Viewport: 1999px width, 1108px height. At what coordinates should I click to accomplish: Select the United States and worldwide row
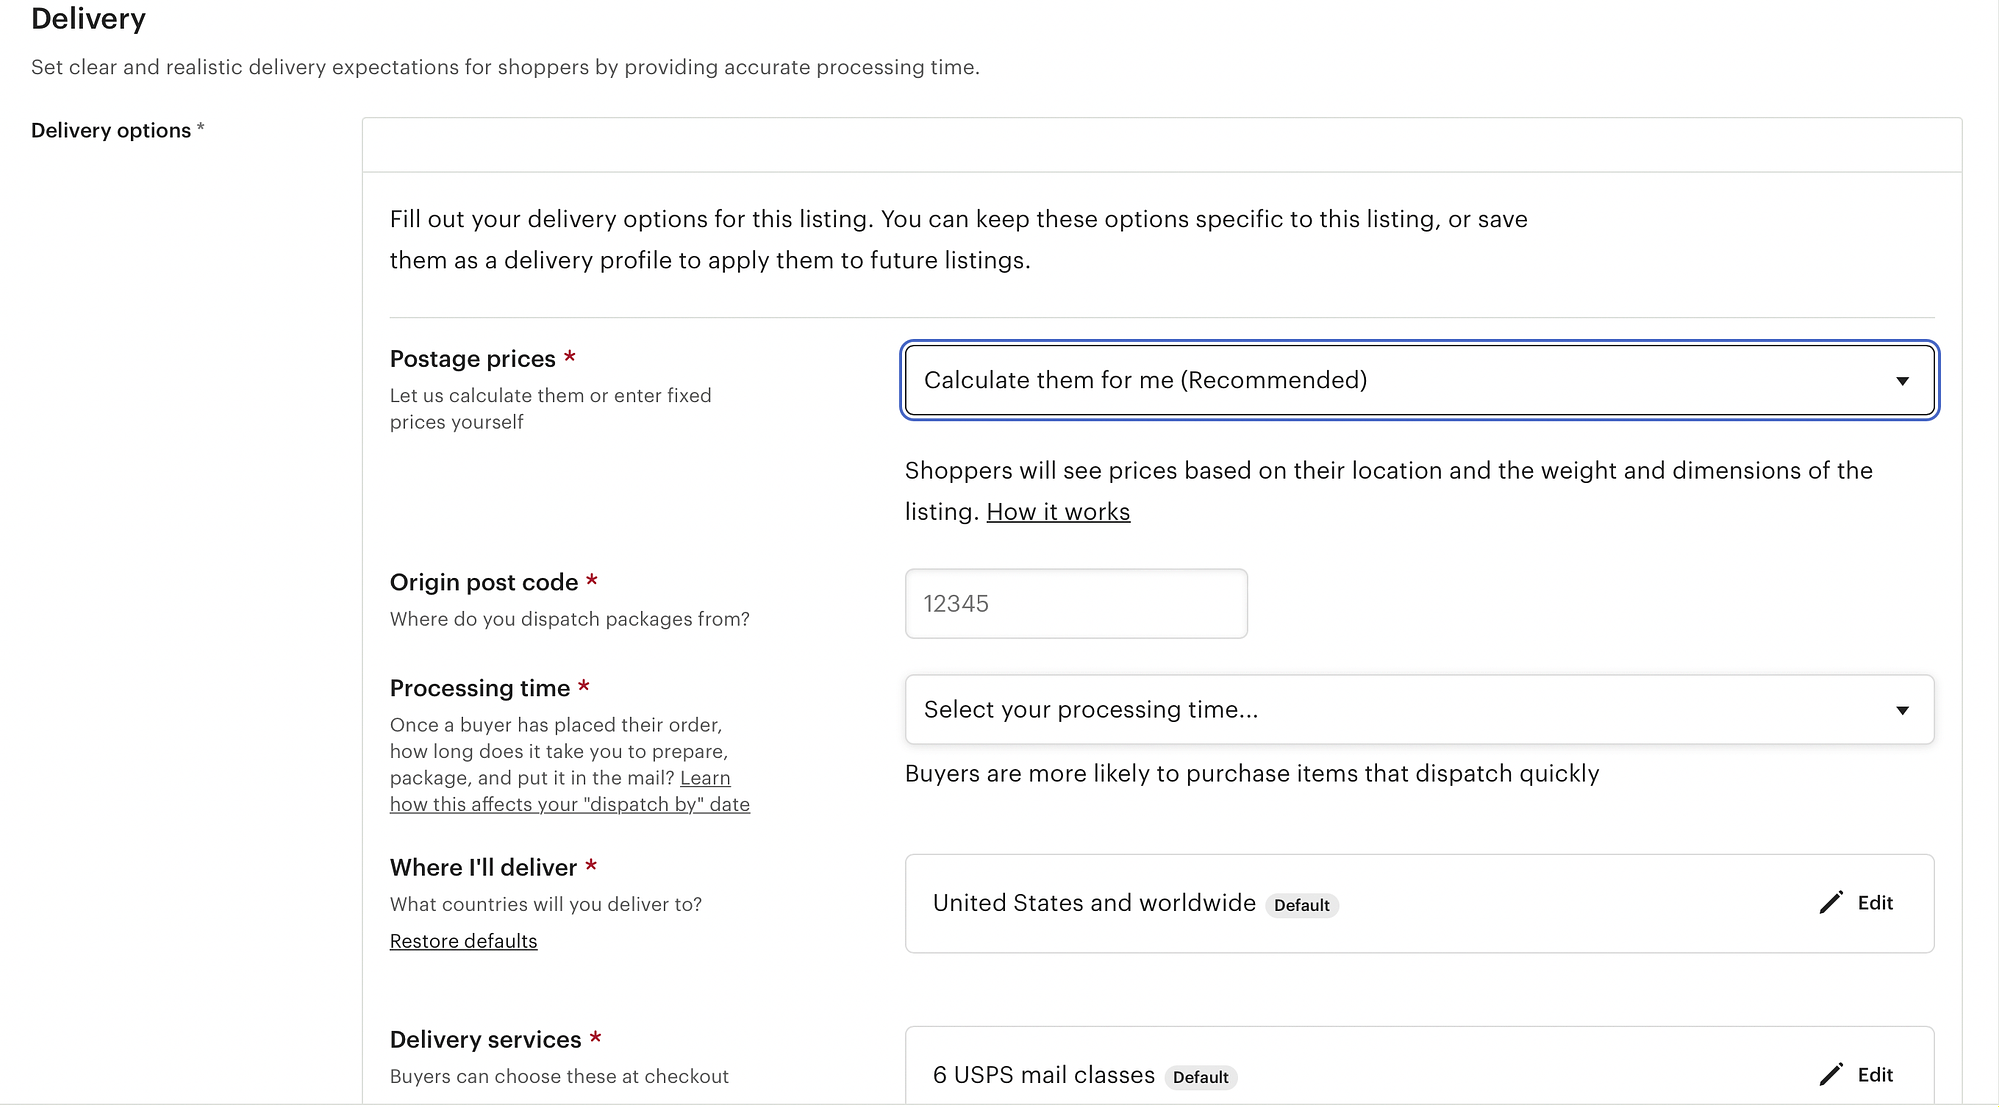(1419, 903)
